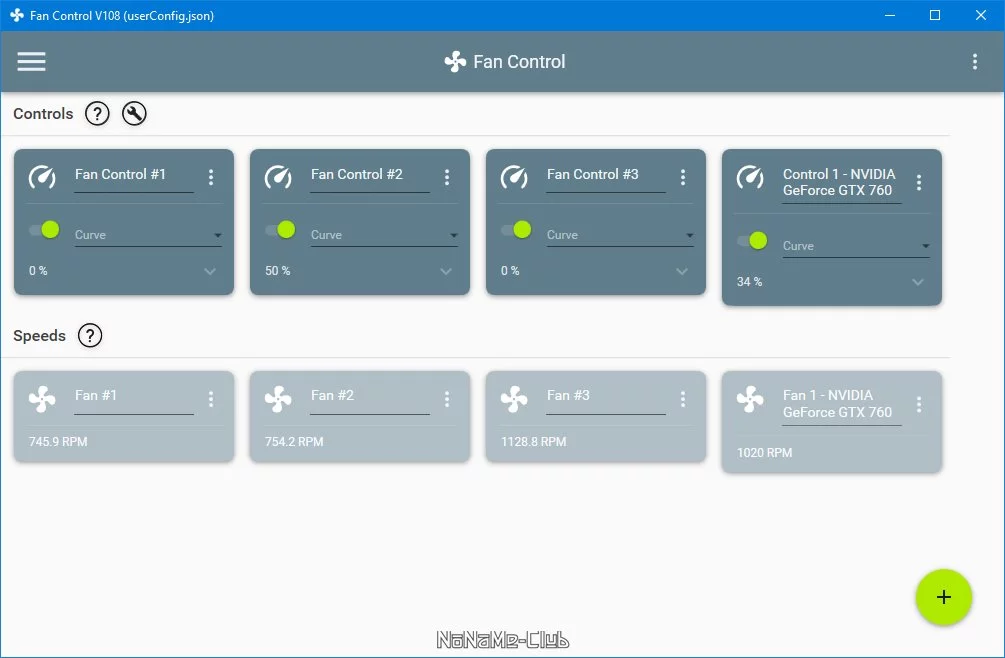
Task: Click the gauge icon on Fan Control #2
Action: (278, 177)
